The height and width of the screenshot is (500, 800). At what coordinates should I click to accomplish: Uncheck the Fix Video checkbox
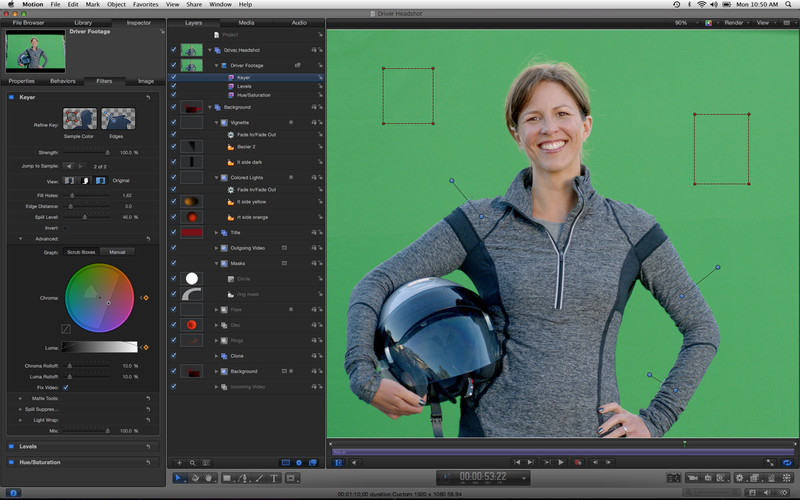[x=66, y=386]
